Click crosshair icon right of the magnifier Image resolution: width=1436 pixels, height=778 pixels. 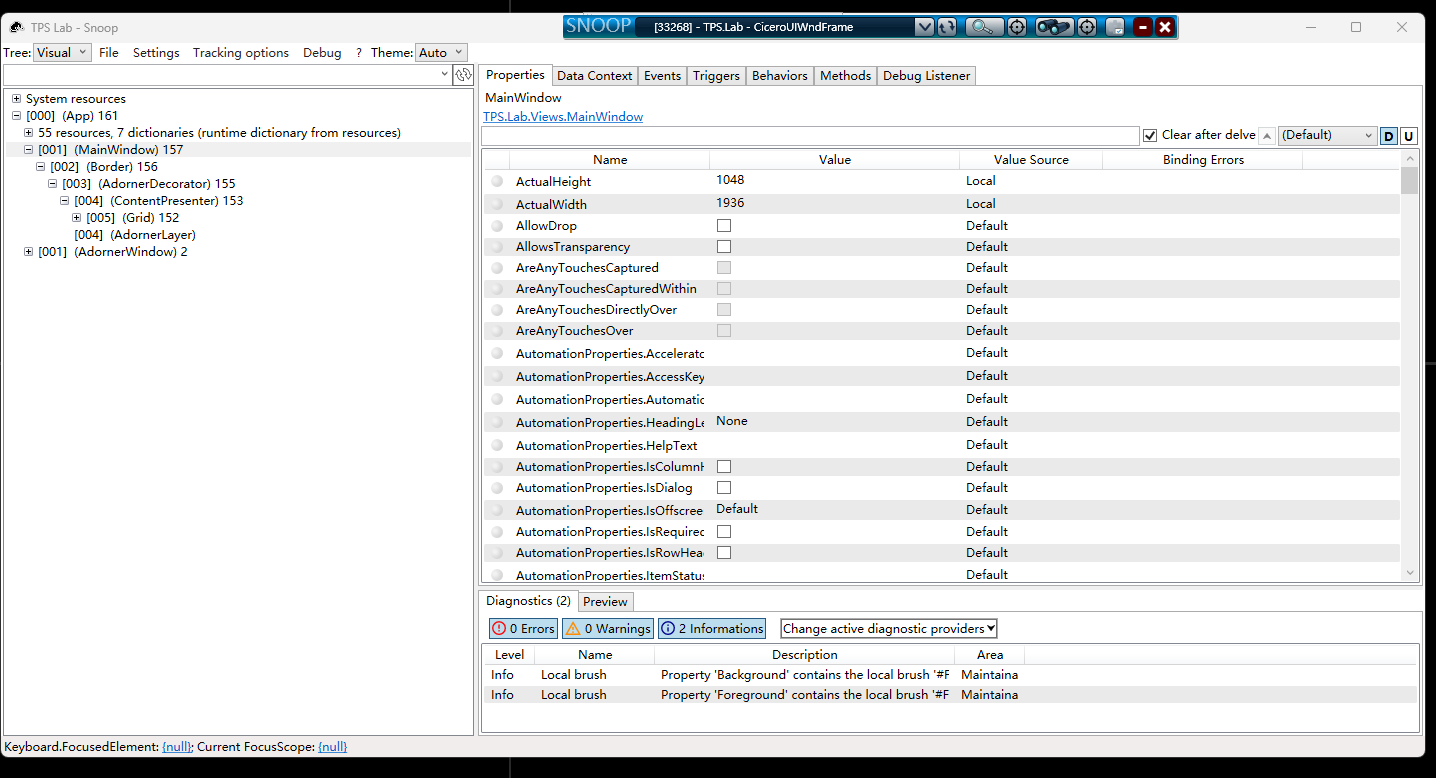click(1017, 27)
